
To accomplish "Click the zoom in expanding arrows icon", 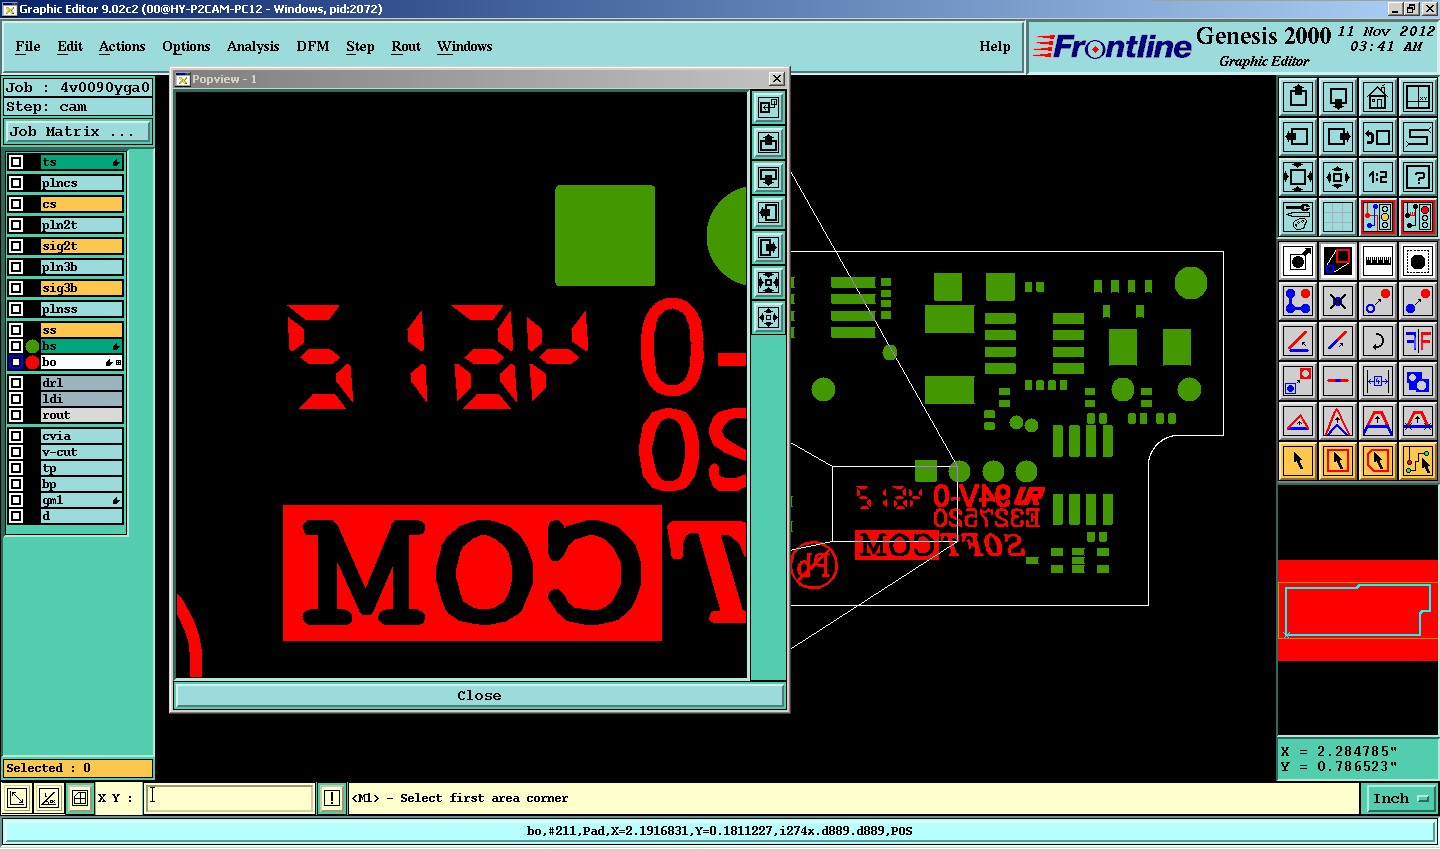I will 1298,177.
